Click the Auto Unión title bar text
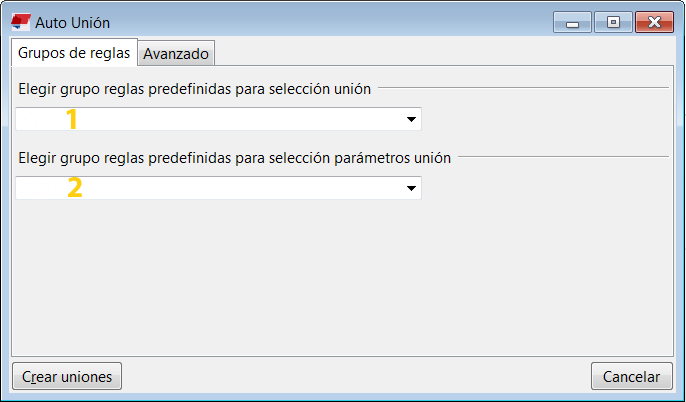 point(73,22)
